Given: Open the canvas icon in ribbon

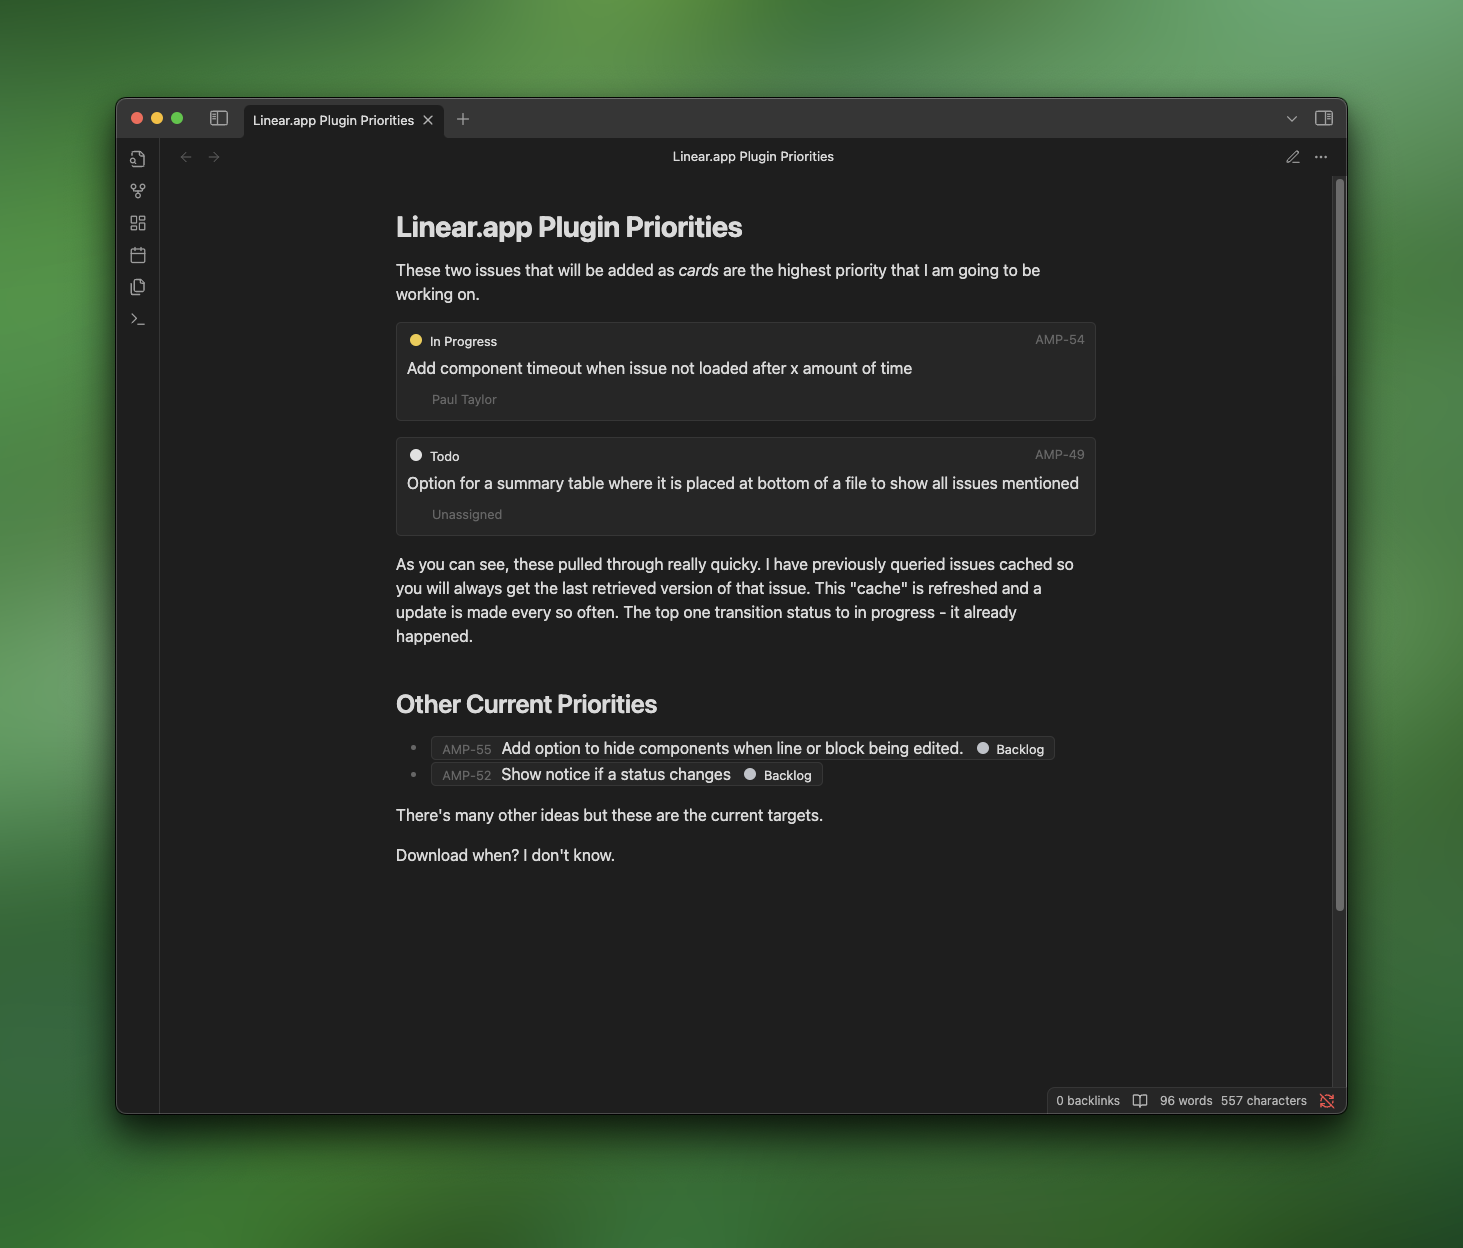Looking at the screenshot, I should coord(138,223).
